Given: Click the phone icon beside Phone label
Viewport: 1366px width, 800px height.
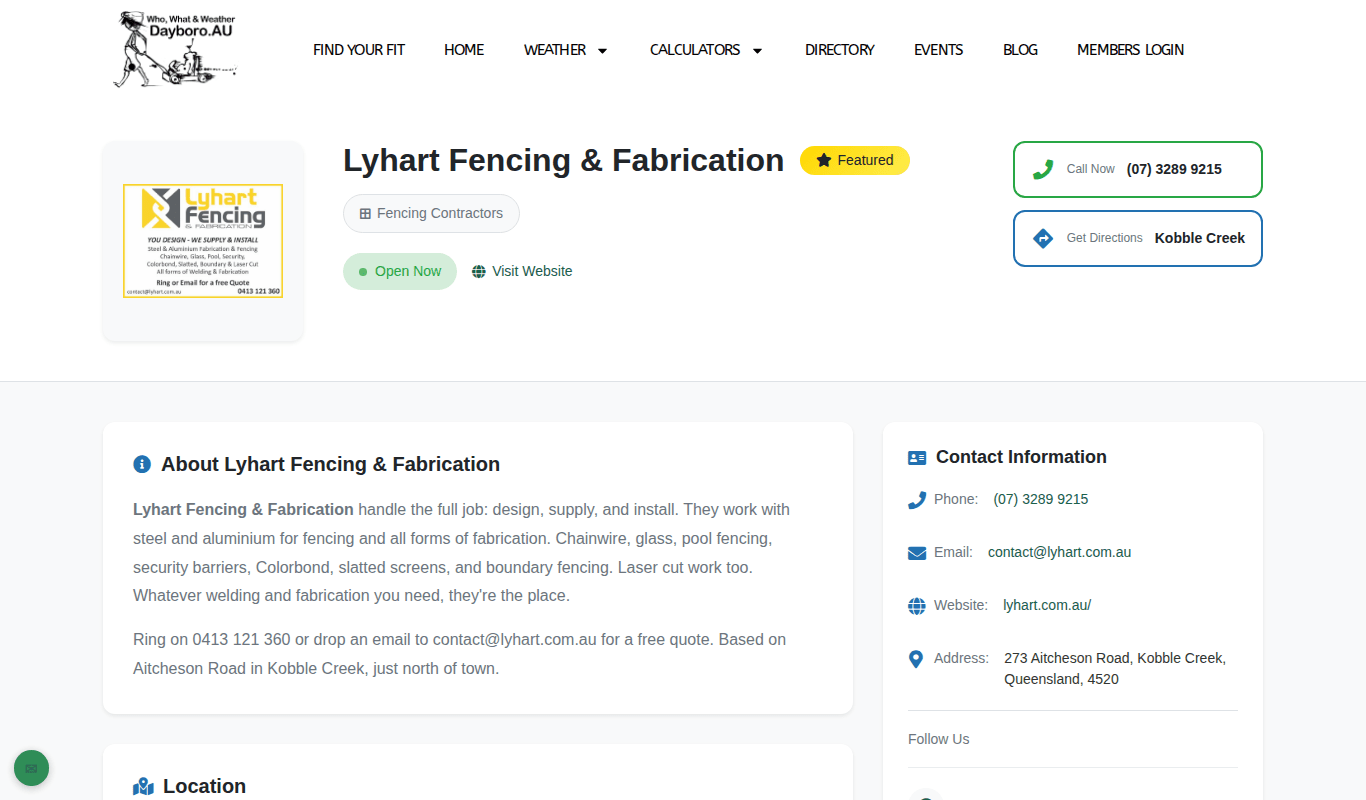Looking at the screenshot, I should pyautogui.click(x=917, y=500).
